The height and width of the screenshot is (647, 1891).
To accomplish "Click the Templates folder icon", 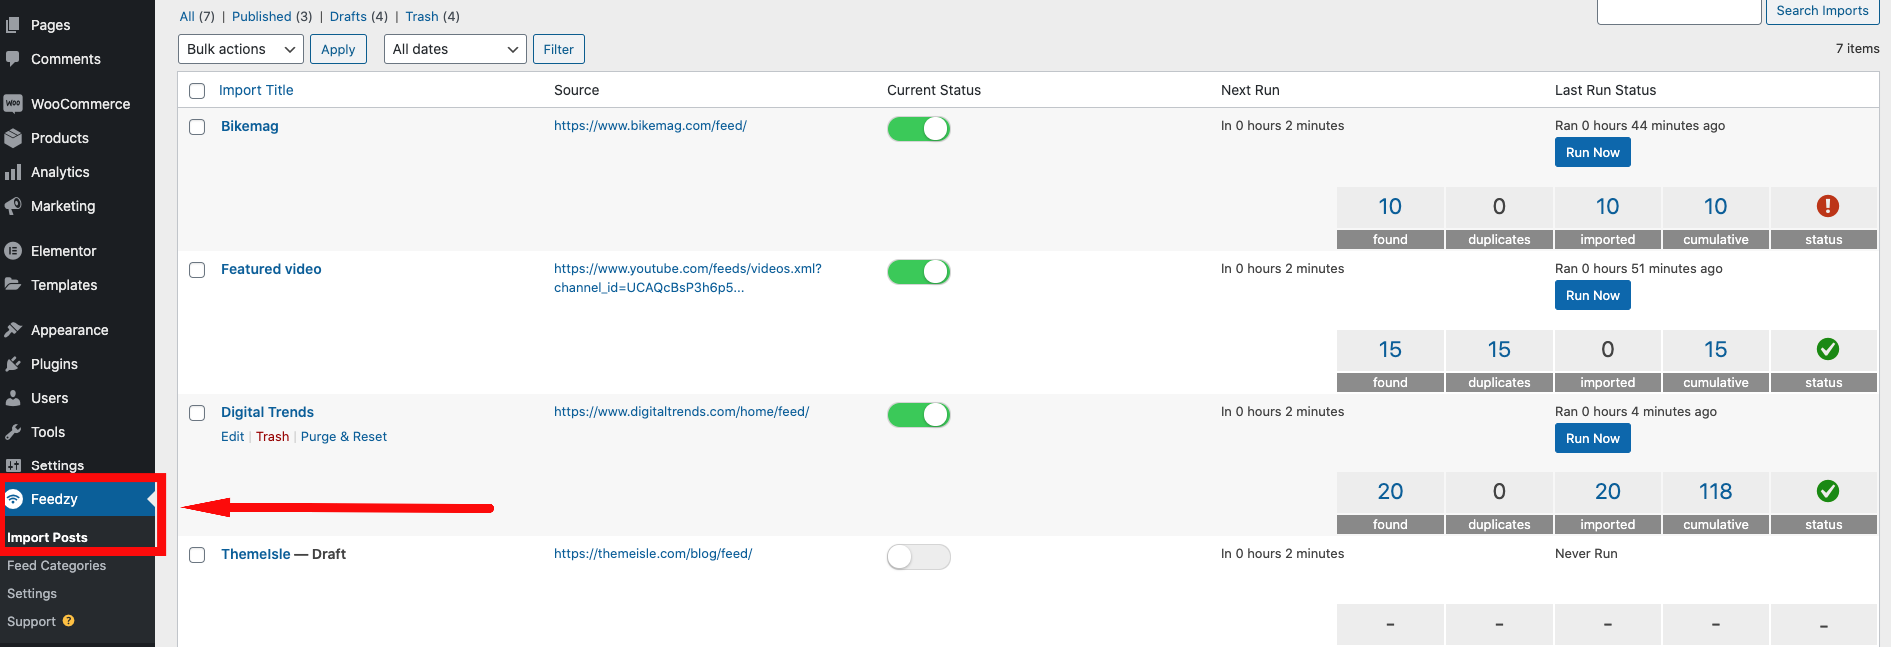I will [x=13, y=285].
